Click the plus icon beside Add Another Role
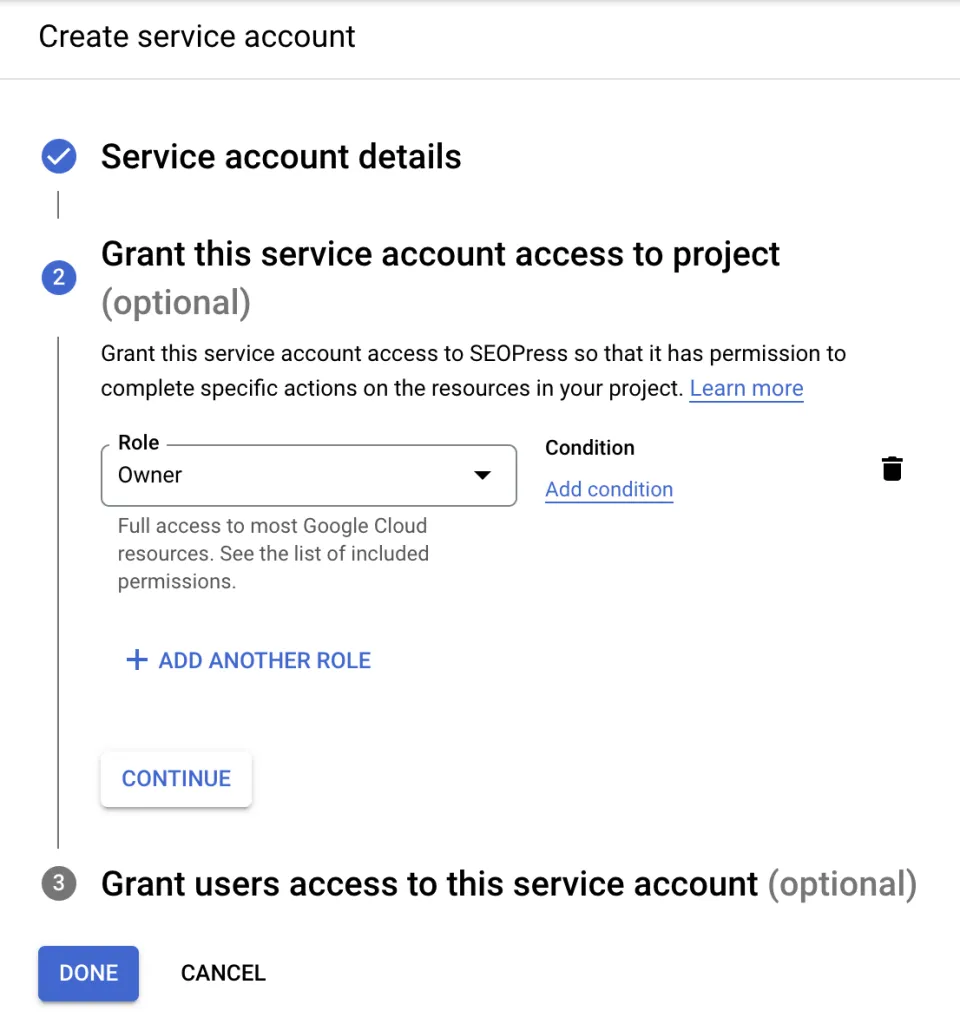This screenshot has height=1024, width=960. click(136, 660)
